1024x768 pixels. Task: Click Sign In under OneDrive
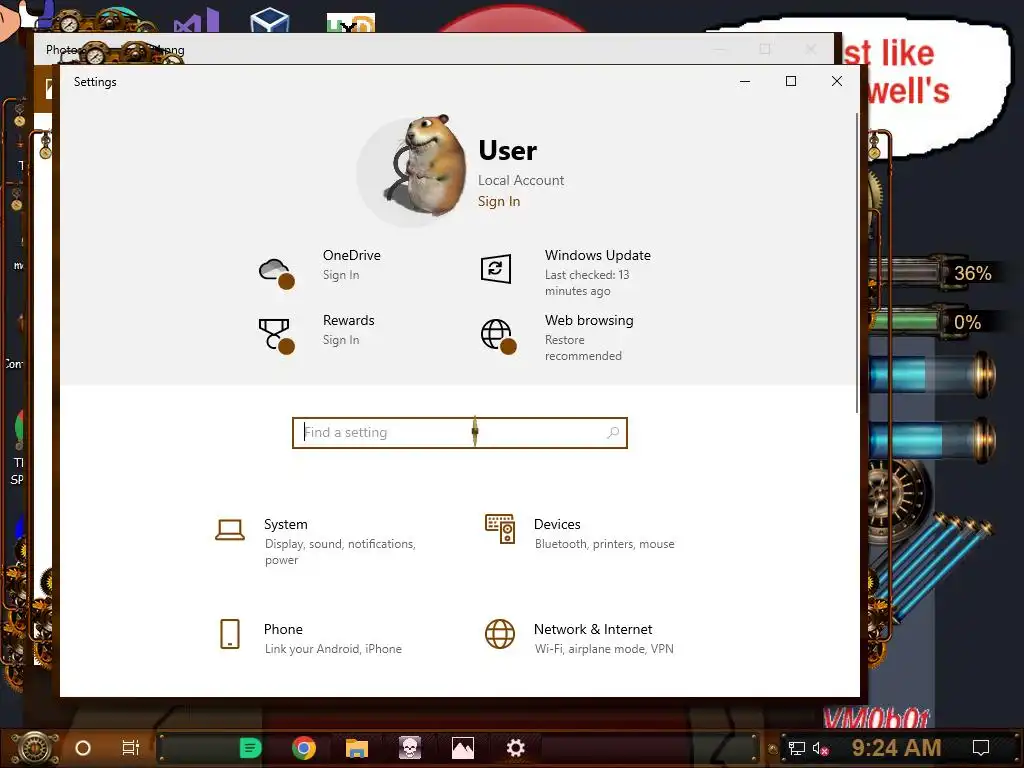click(341, 275)
